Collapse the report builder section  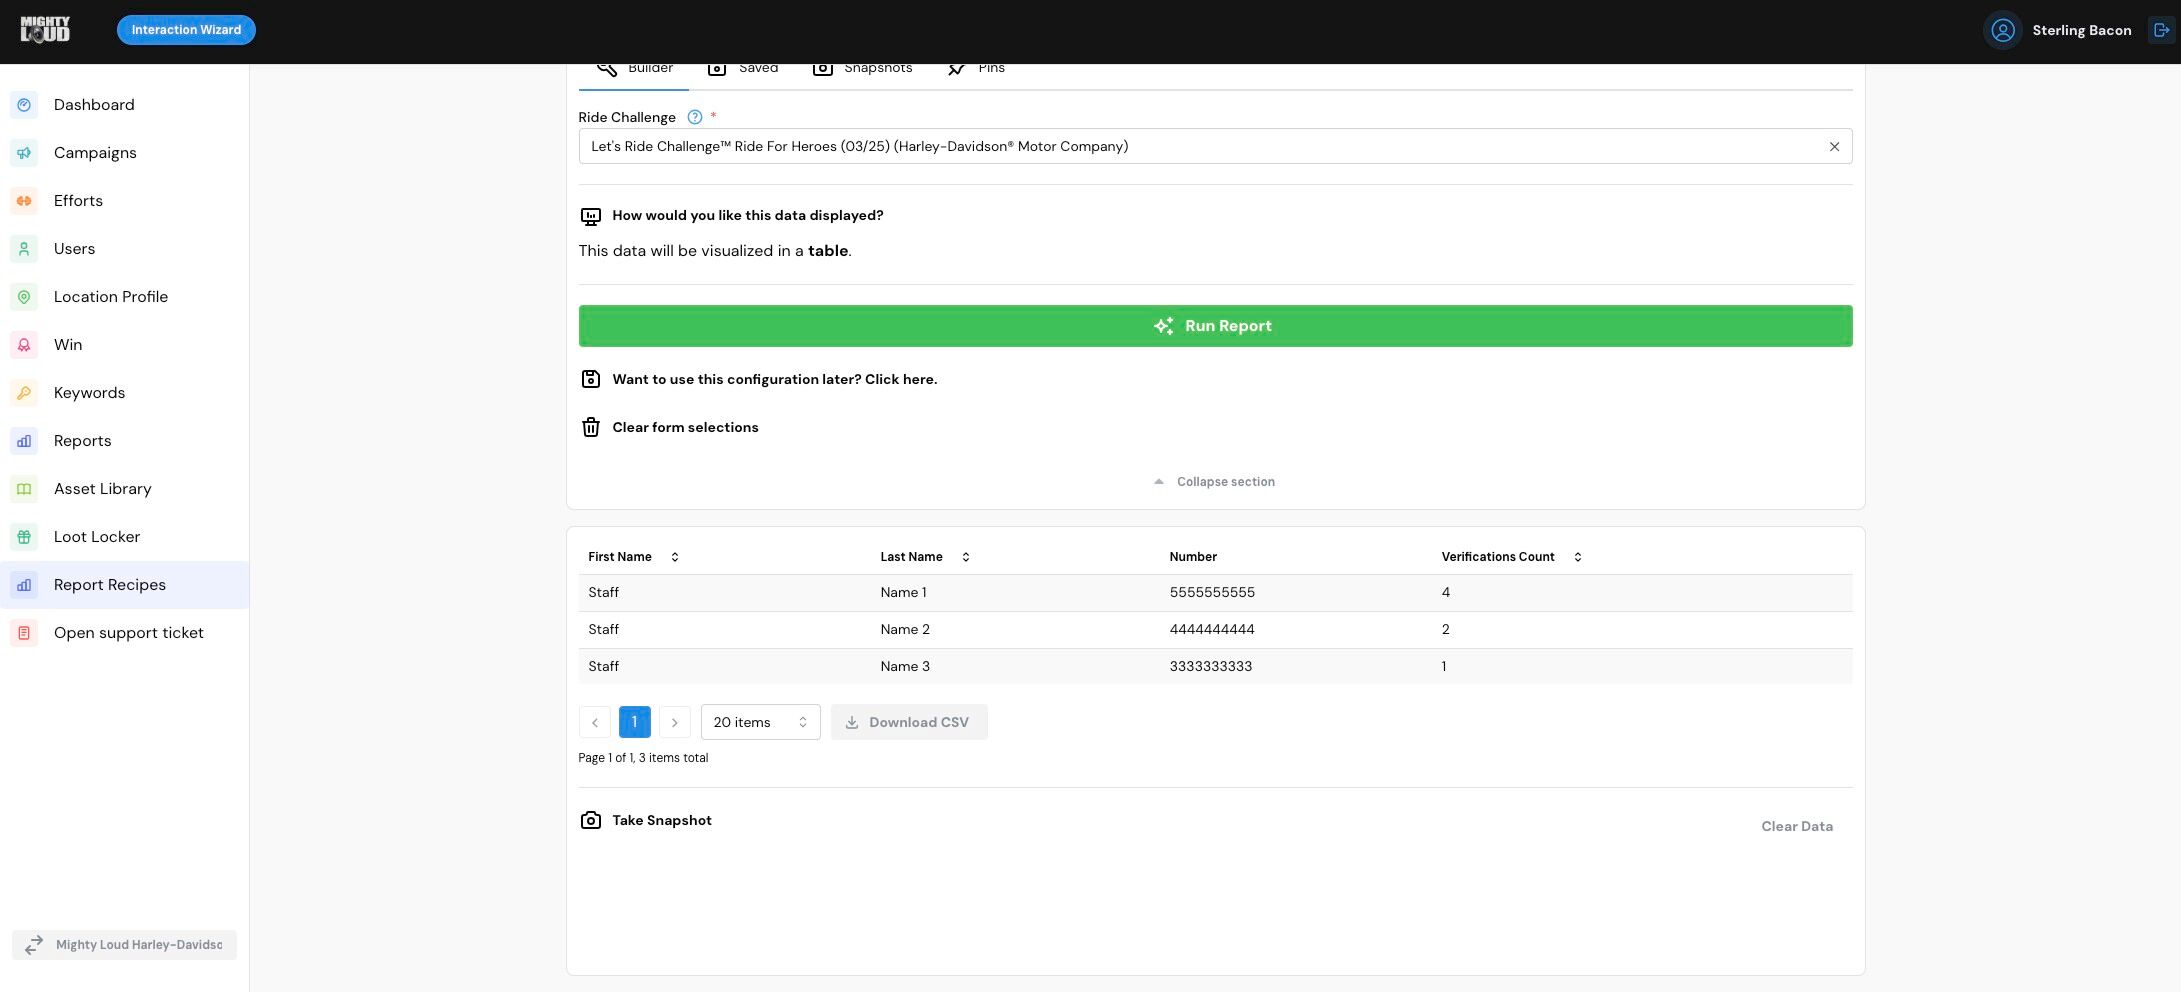coord(1215,482)
